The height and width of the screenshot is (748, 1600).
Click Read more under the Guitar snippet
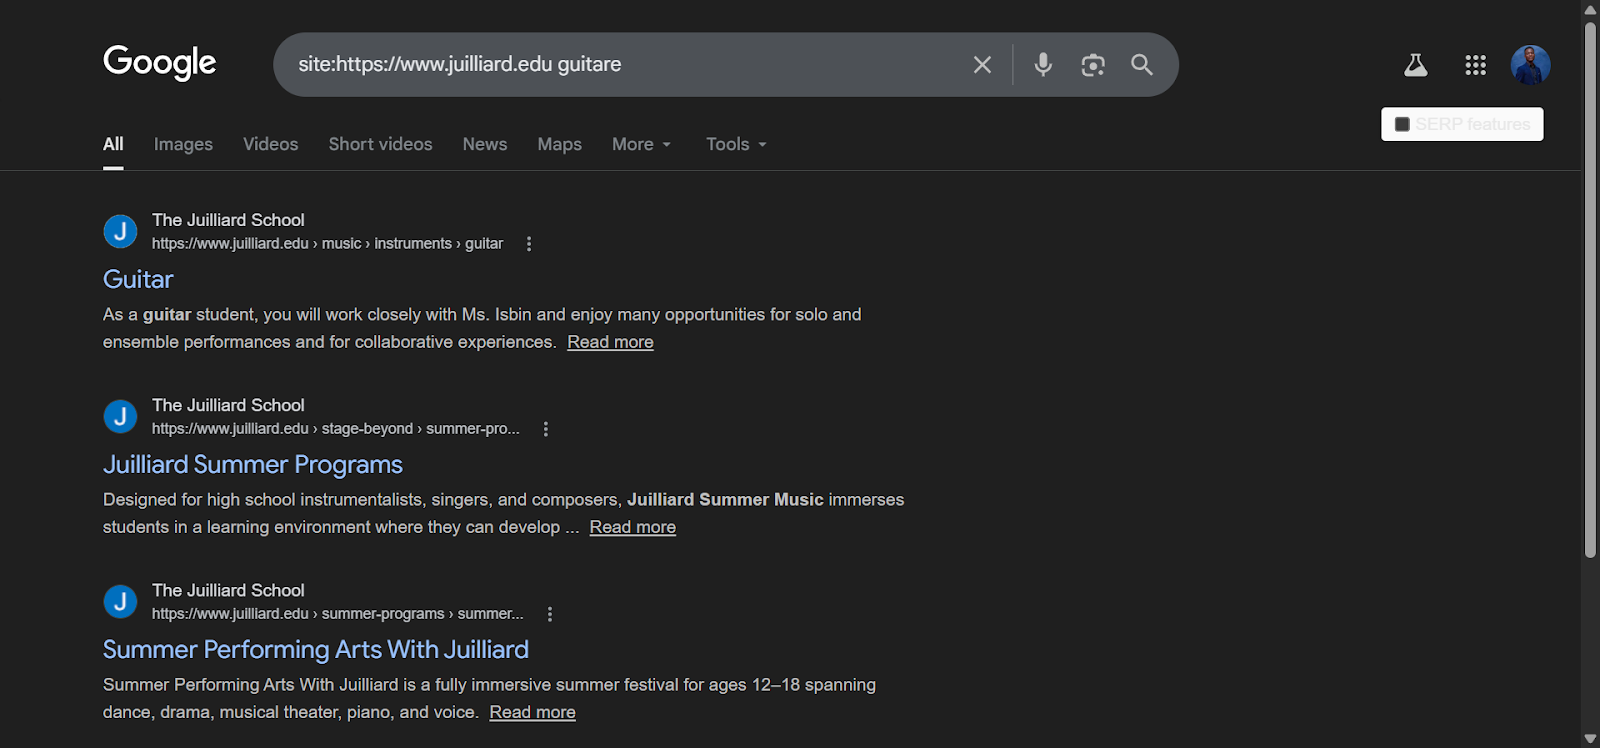(x=610, y=342)
